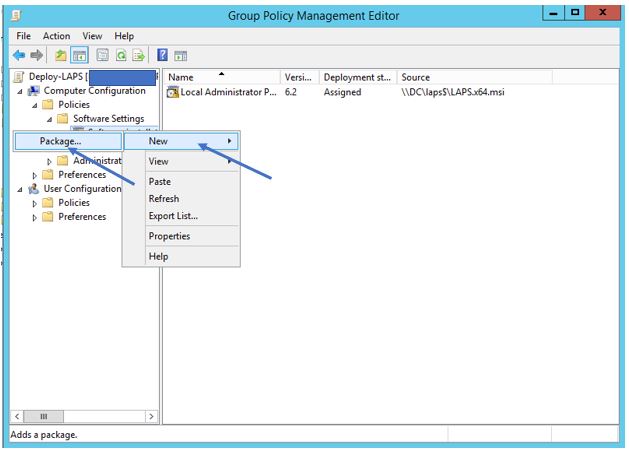Viewport: 629px width, 452px height.
Task: Click the Up one level folder icon
Action: coord(61,55)
